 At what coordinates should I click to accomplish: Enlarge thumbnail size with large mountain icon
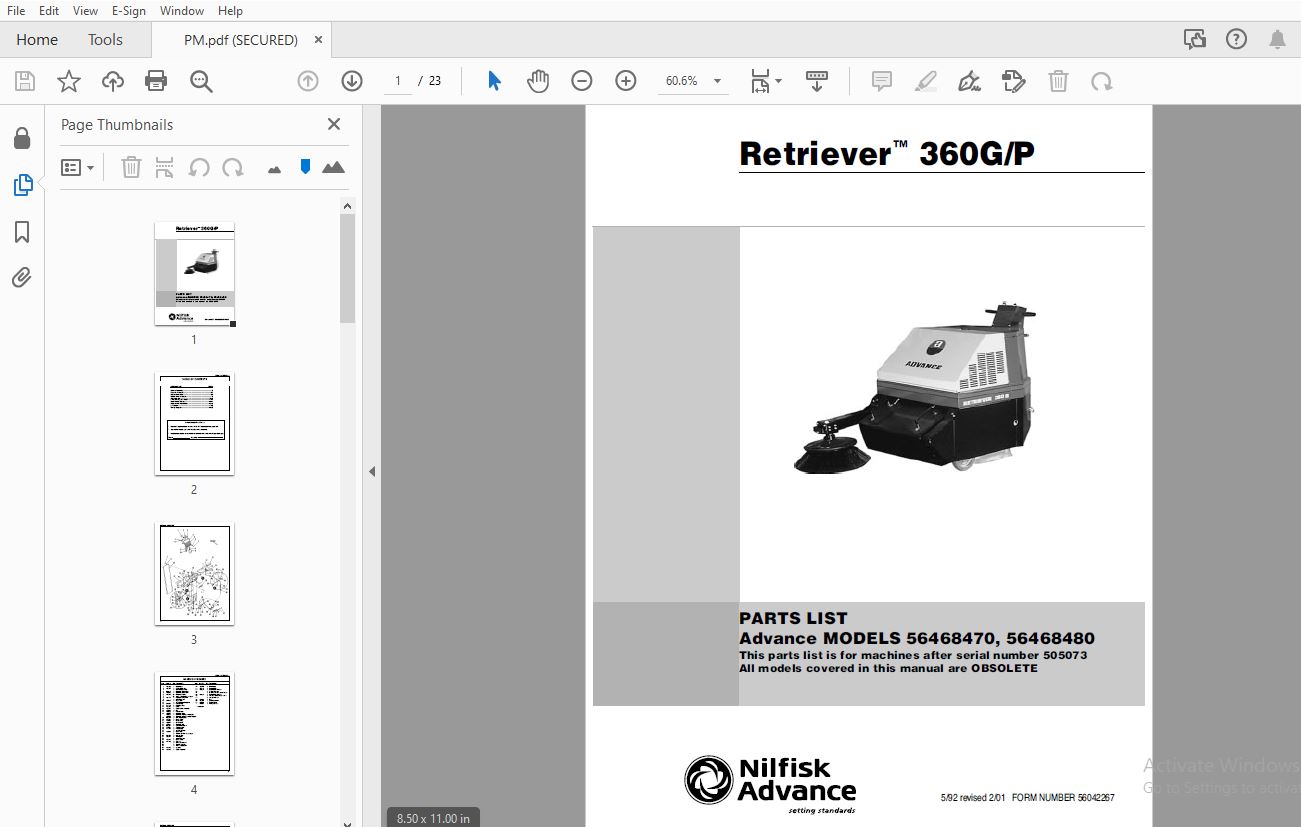coord(334,167)
